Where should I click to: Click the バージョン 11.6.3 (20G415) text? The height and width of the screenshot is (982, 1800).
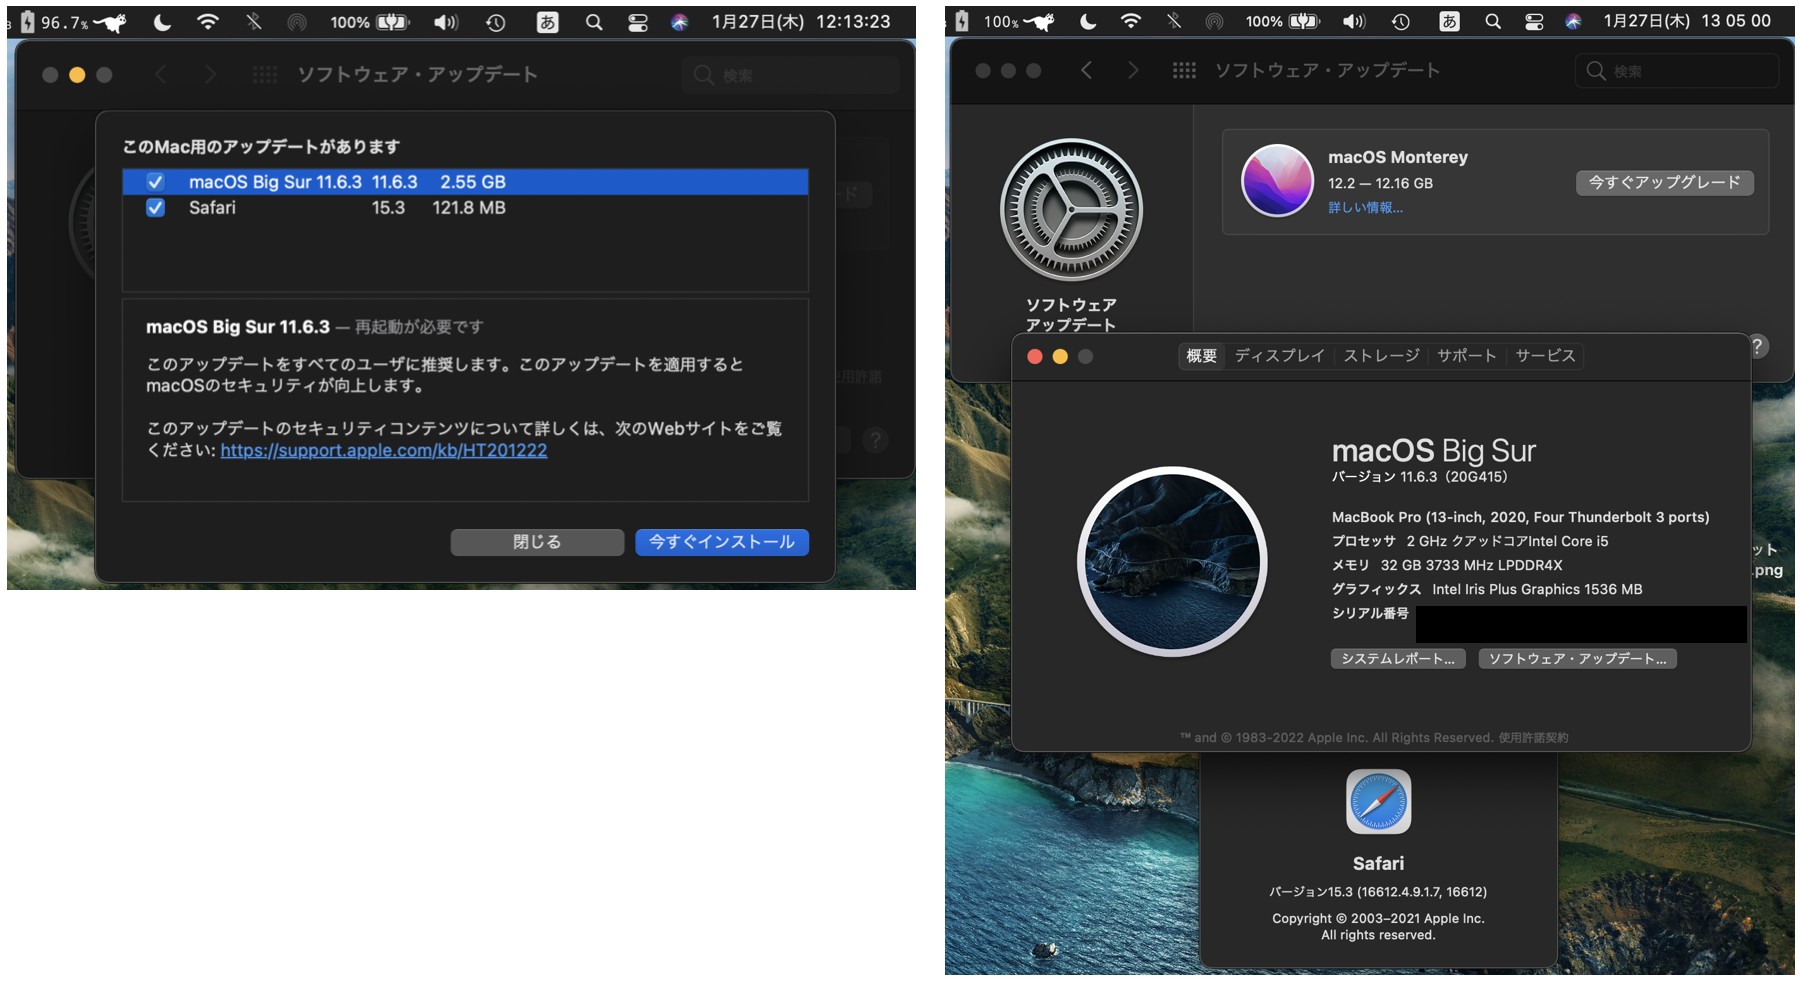(x=1419, y=477)
